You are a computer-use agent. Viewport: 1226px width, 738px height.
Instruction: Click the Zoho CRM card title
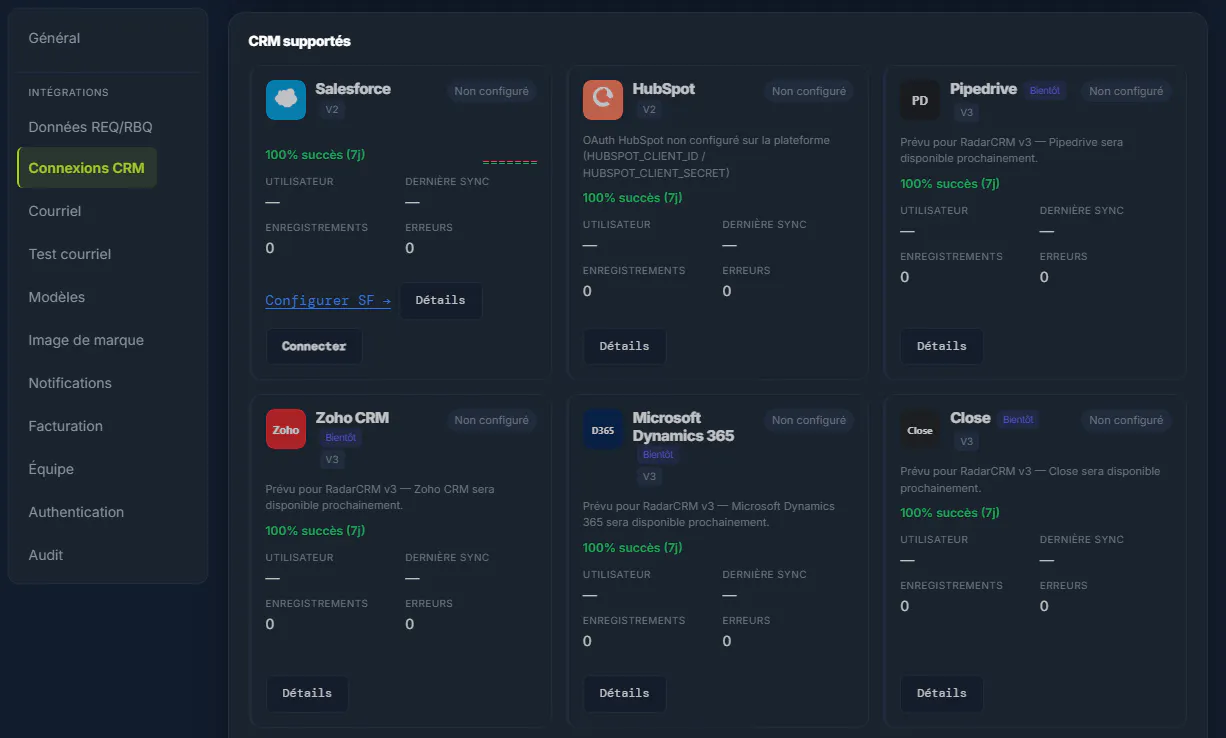pos(352,418)
